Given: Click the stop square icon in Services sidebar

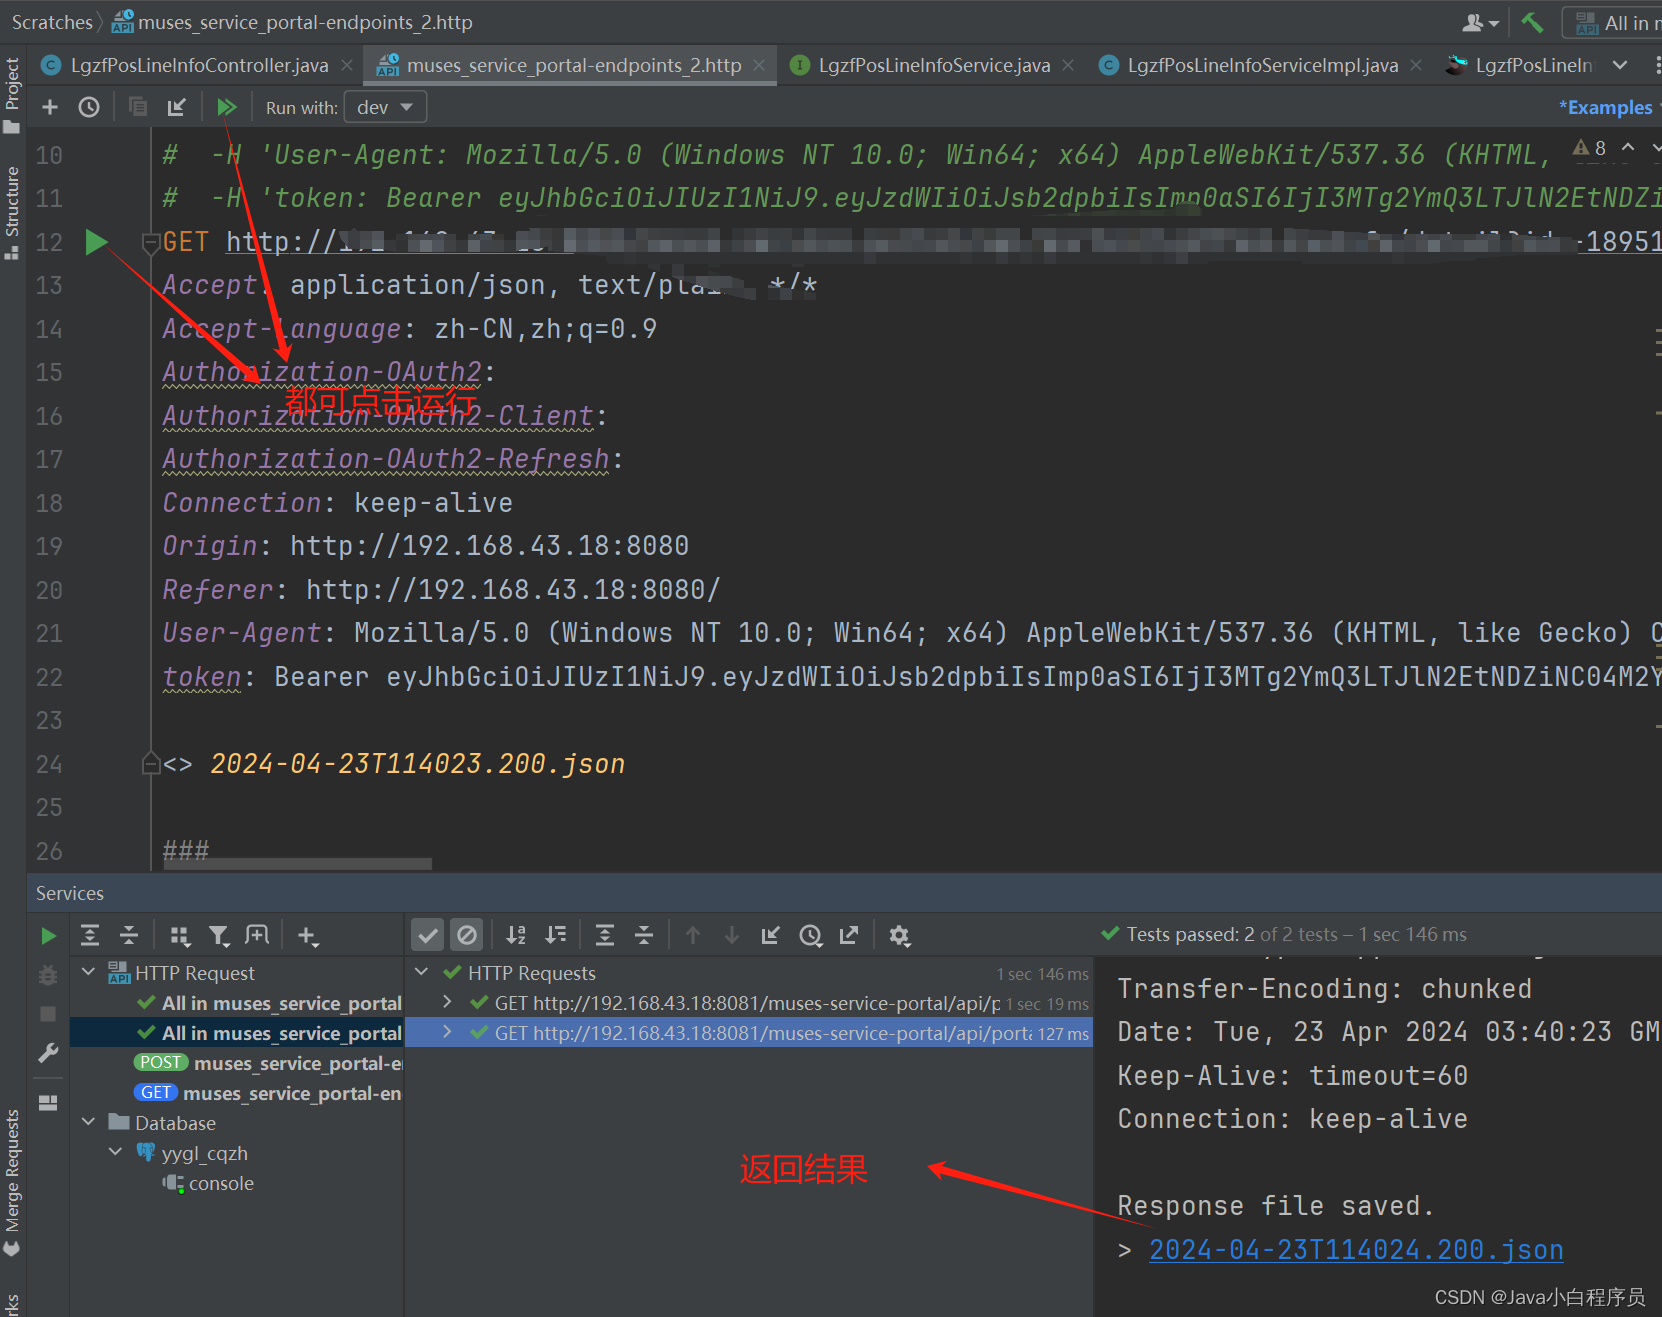Looking at the screenshot, I should [x=48, y=1014].
